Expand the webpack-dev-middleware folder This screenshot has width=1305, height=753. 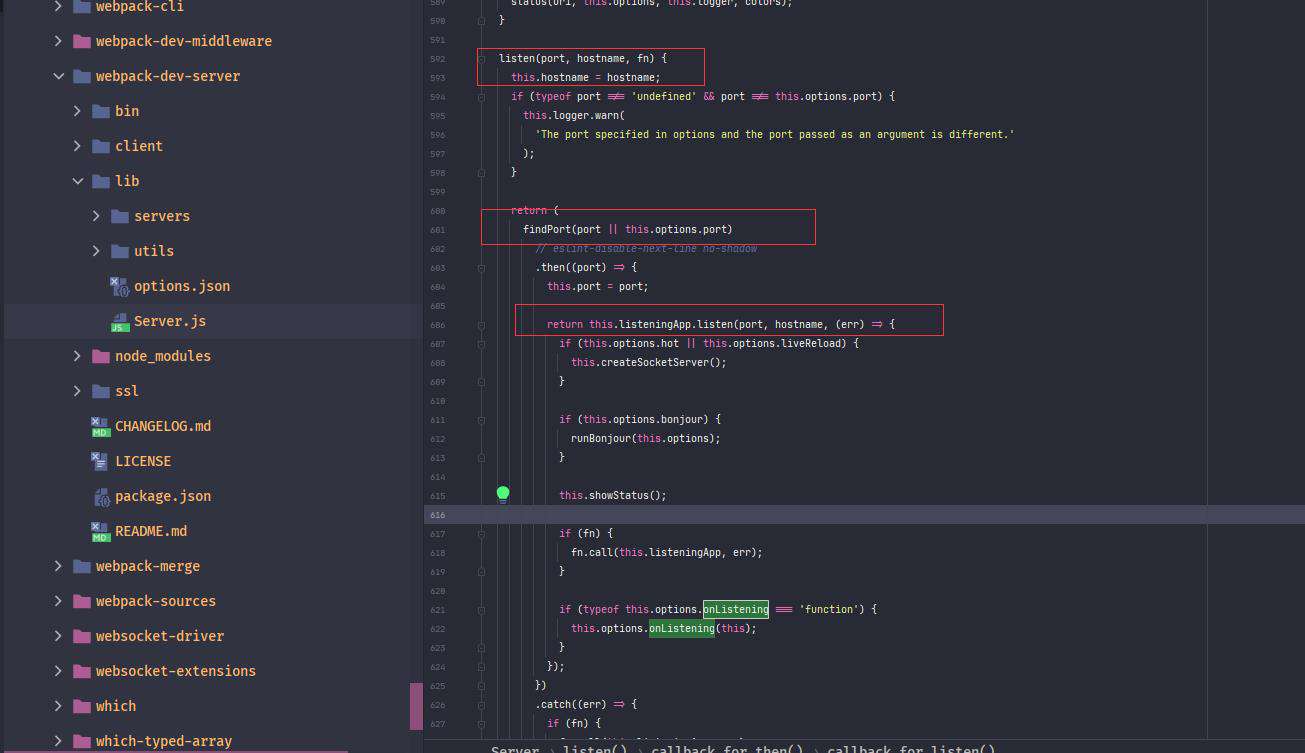[58, 41]
